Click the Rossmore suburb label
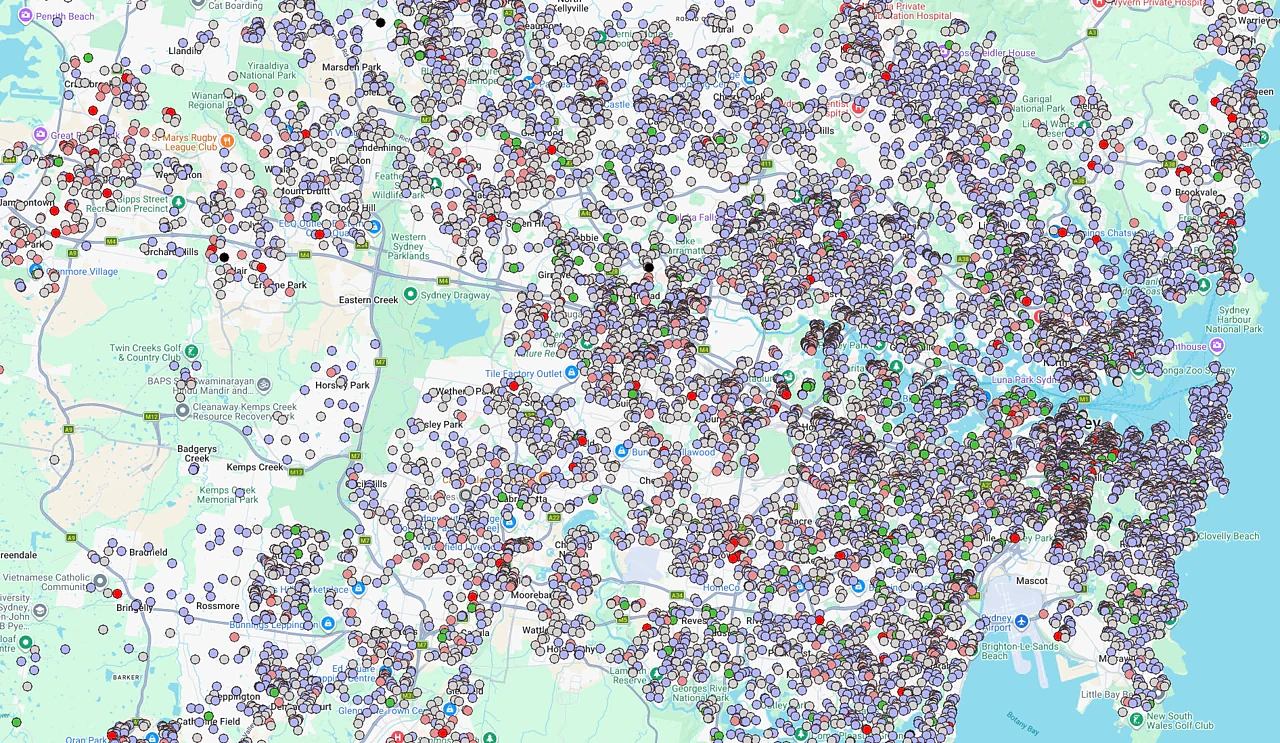Screen dimensions: 1280x743 coord(218,606)
